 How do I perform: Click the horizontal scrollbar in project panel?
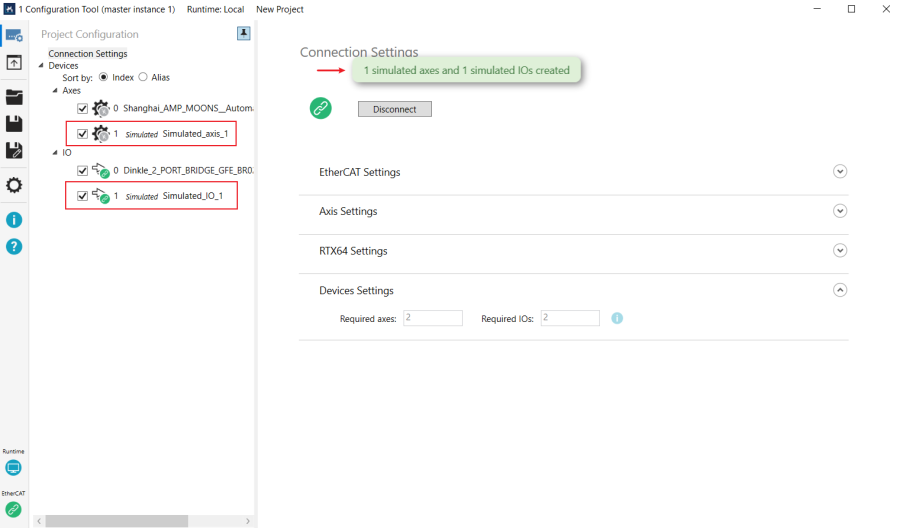pos(116,521)
